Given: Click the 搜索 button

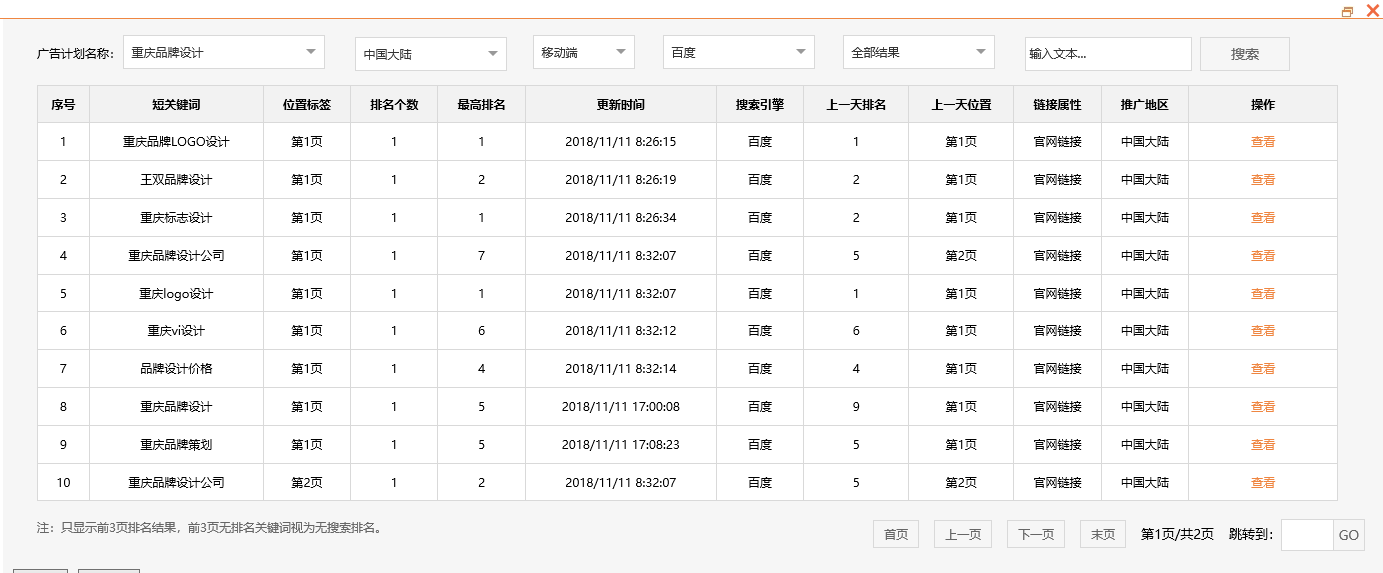Looking at the screenshot, I should tap(1245, 54).
